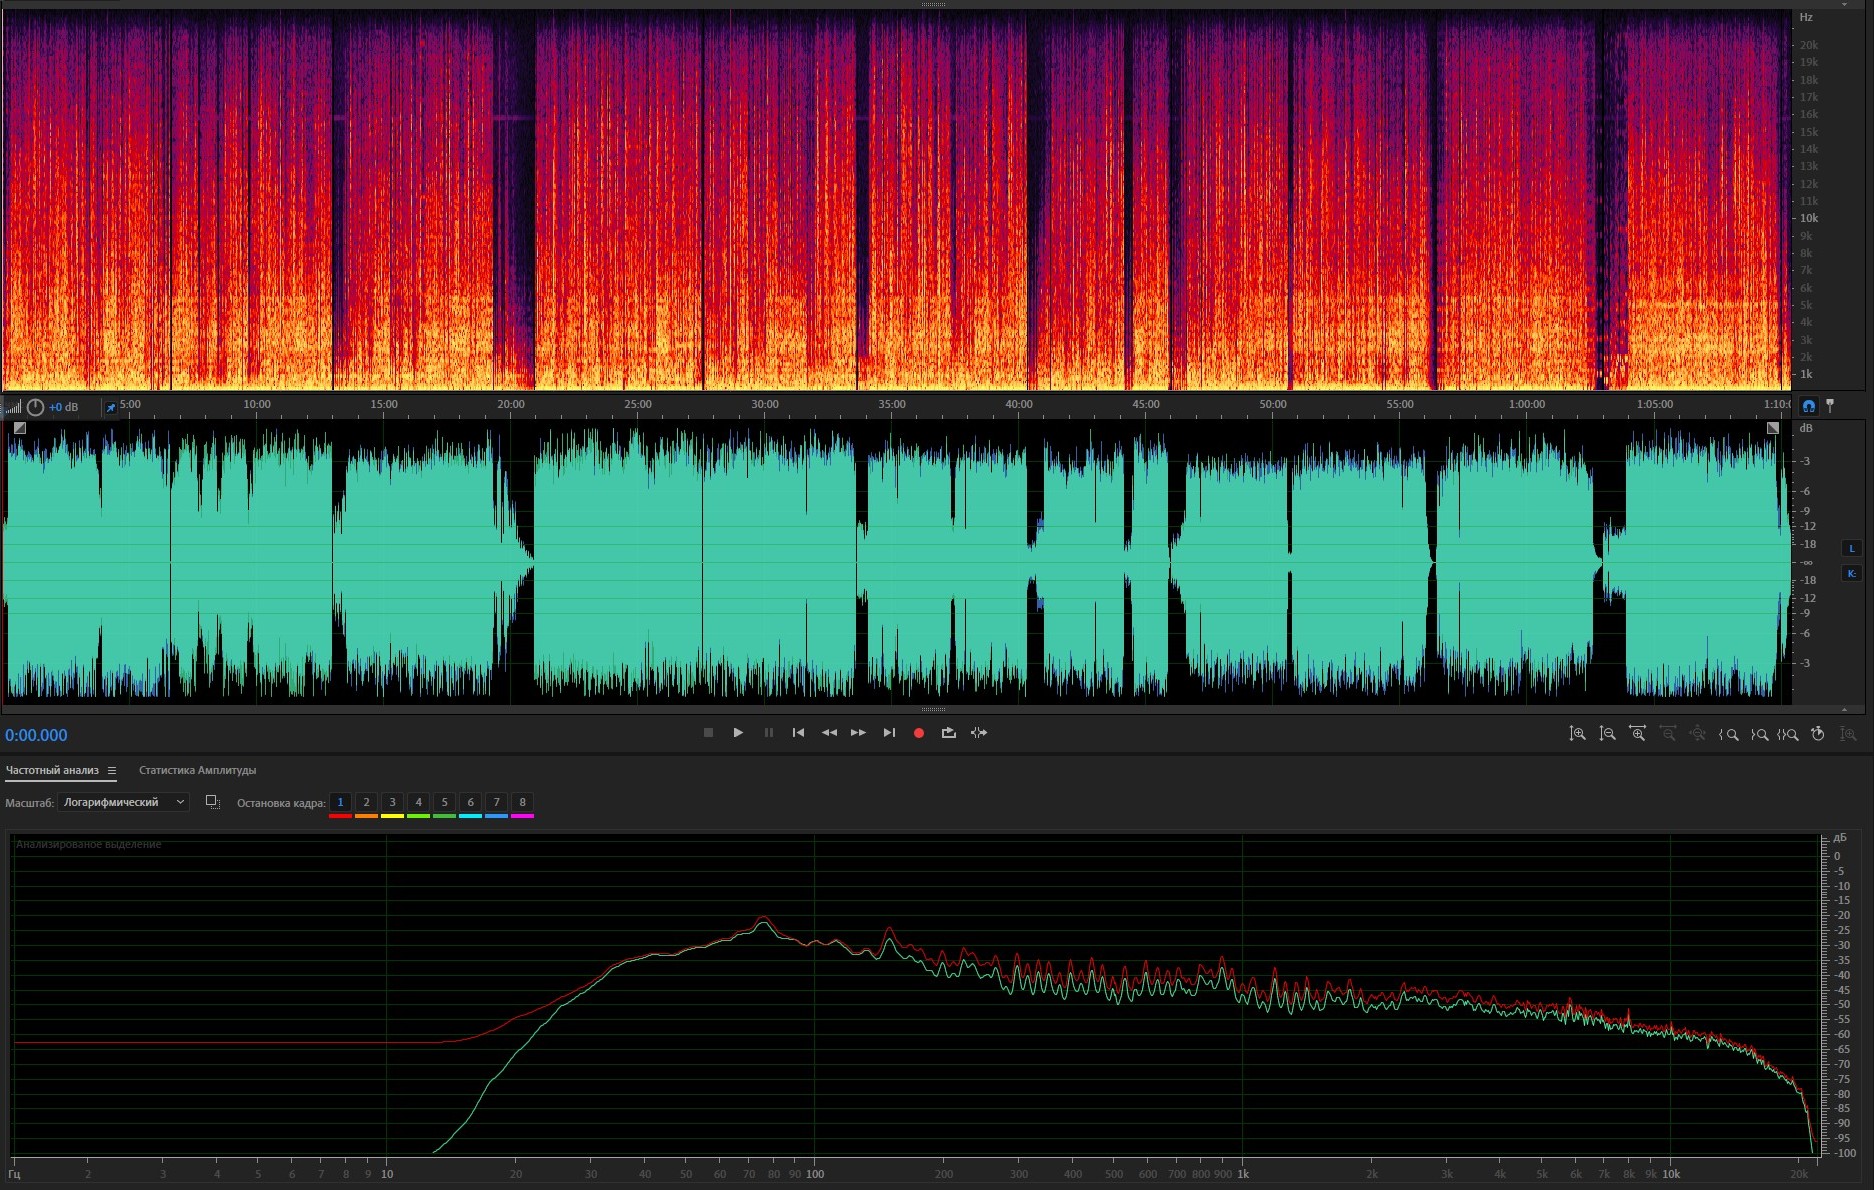Viewport: 1874px width, 1190px height.
Task: Click the Zoom to In Point icon
Action: [x=1728, y=734]
